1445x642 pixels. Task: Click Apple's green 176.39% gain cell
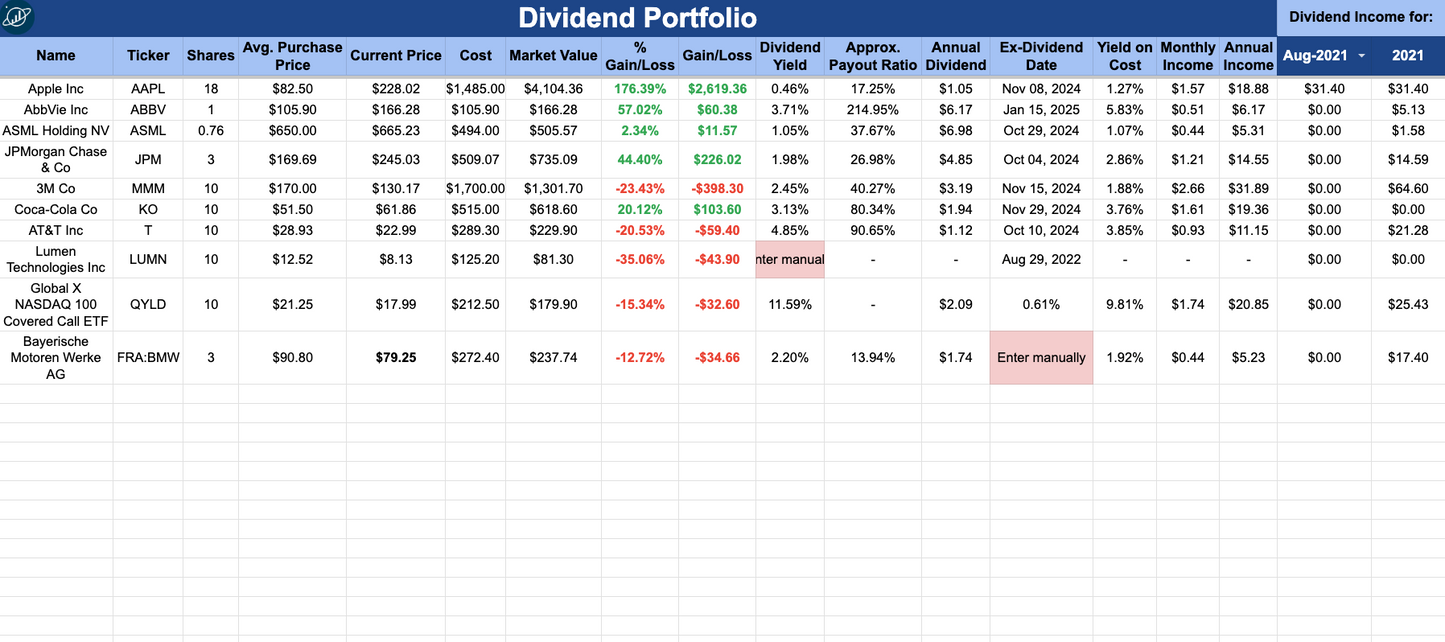(x=639, y=88)
